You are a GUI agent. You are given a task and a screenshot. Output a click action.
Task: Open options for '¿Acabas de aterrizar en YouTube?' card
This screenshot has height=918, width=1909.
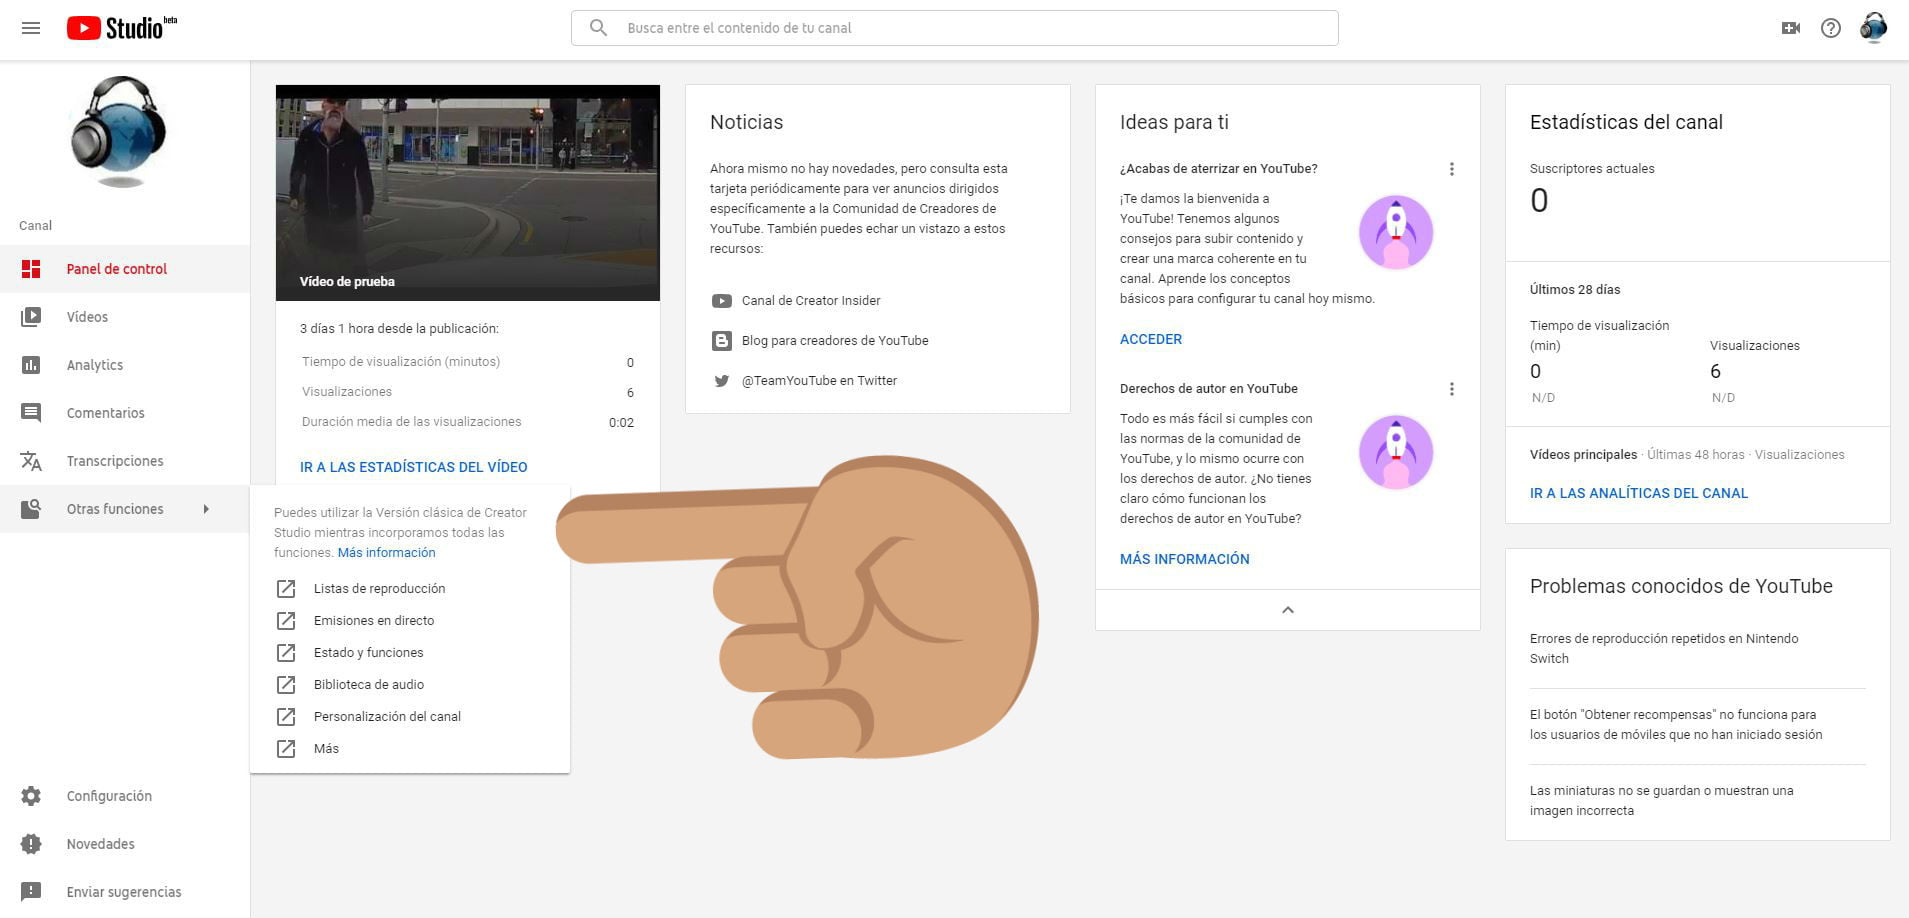[x=1452, y=169]
